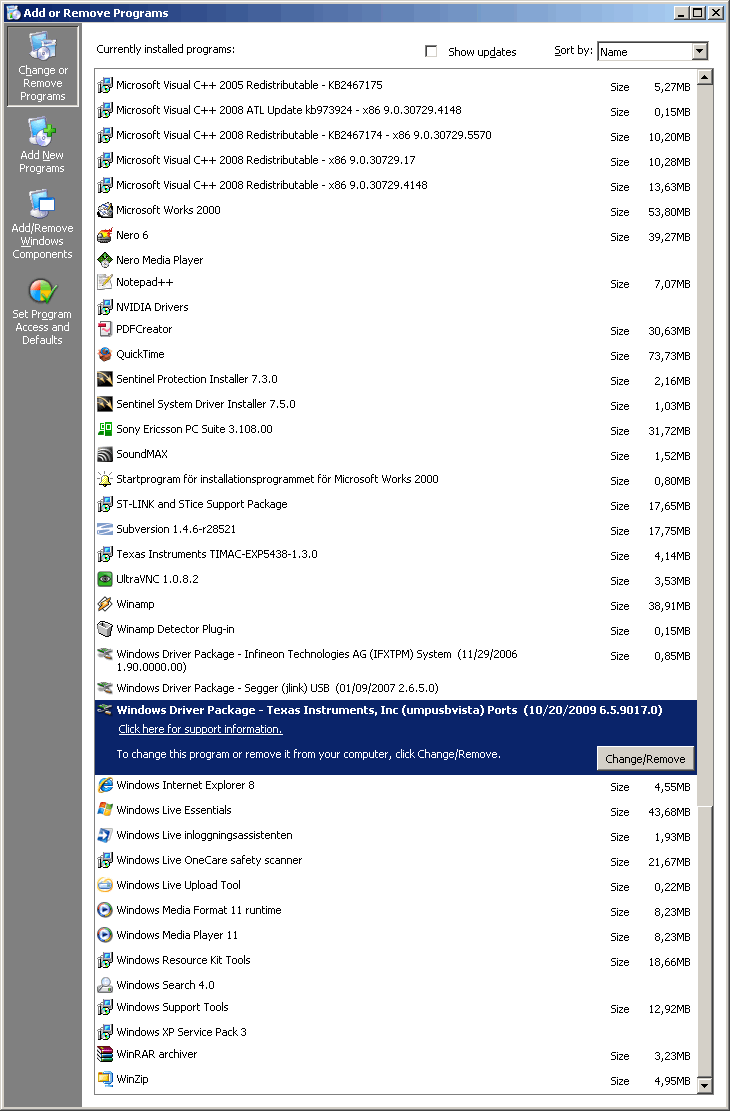
Task: Click the 73,73MB size value for QuickTime
Action: click(x=669, y=356)
